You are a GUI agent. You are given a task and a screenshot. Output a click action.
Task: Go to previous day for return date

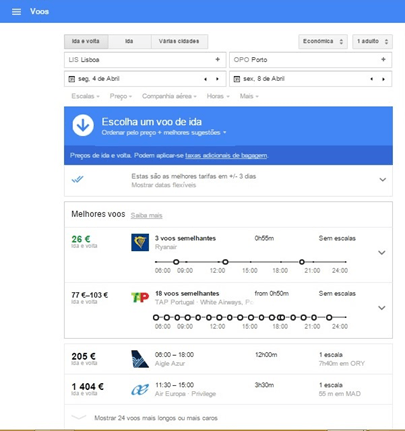(x=372, y=79)
